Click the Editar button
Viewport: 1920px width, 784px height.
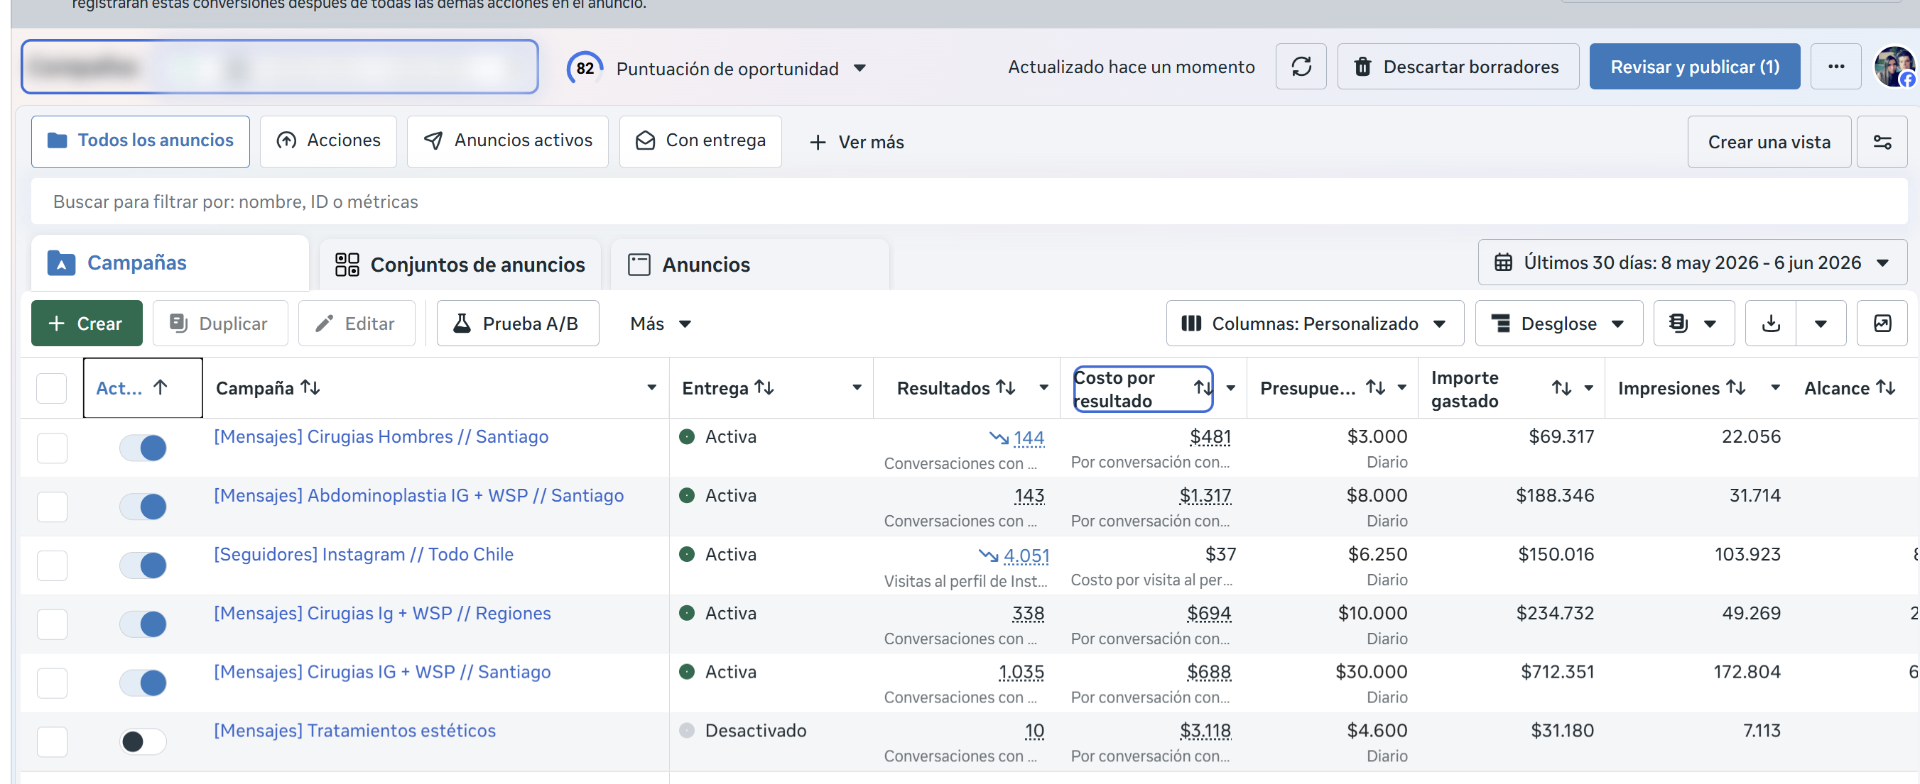click(x=356, y=324)
